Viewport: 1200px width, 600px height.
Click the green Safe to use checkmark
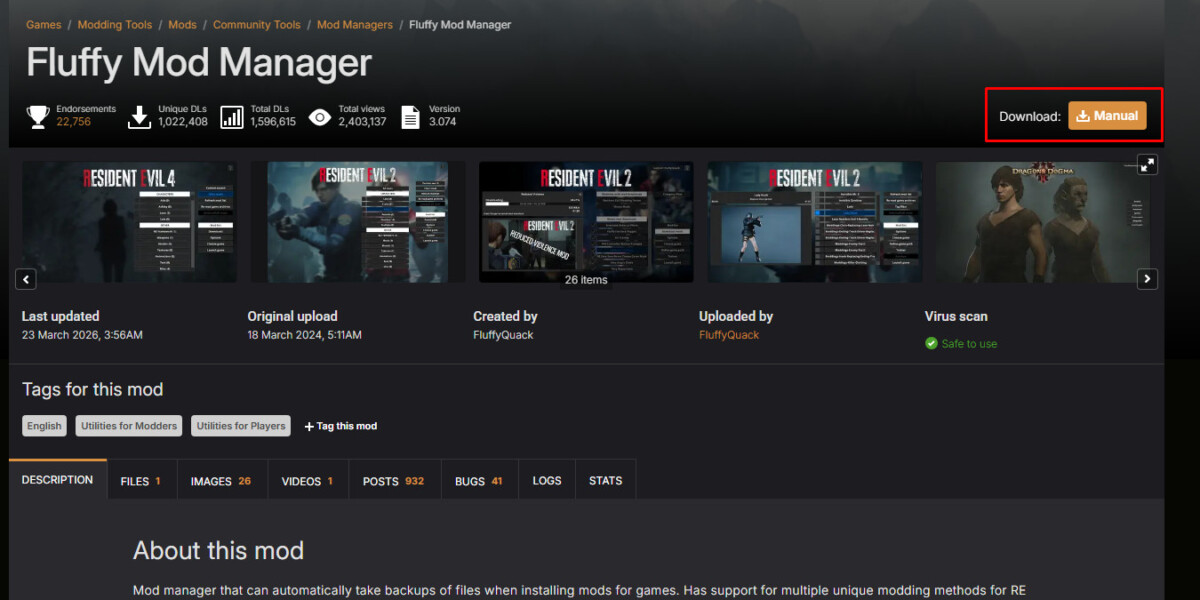tap(931, 343)
